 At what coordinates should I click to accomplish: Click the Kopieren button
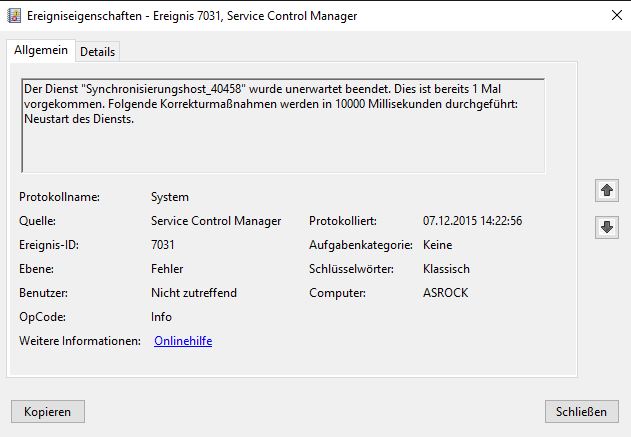(x=48, y=411)
